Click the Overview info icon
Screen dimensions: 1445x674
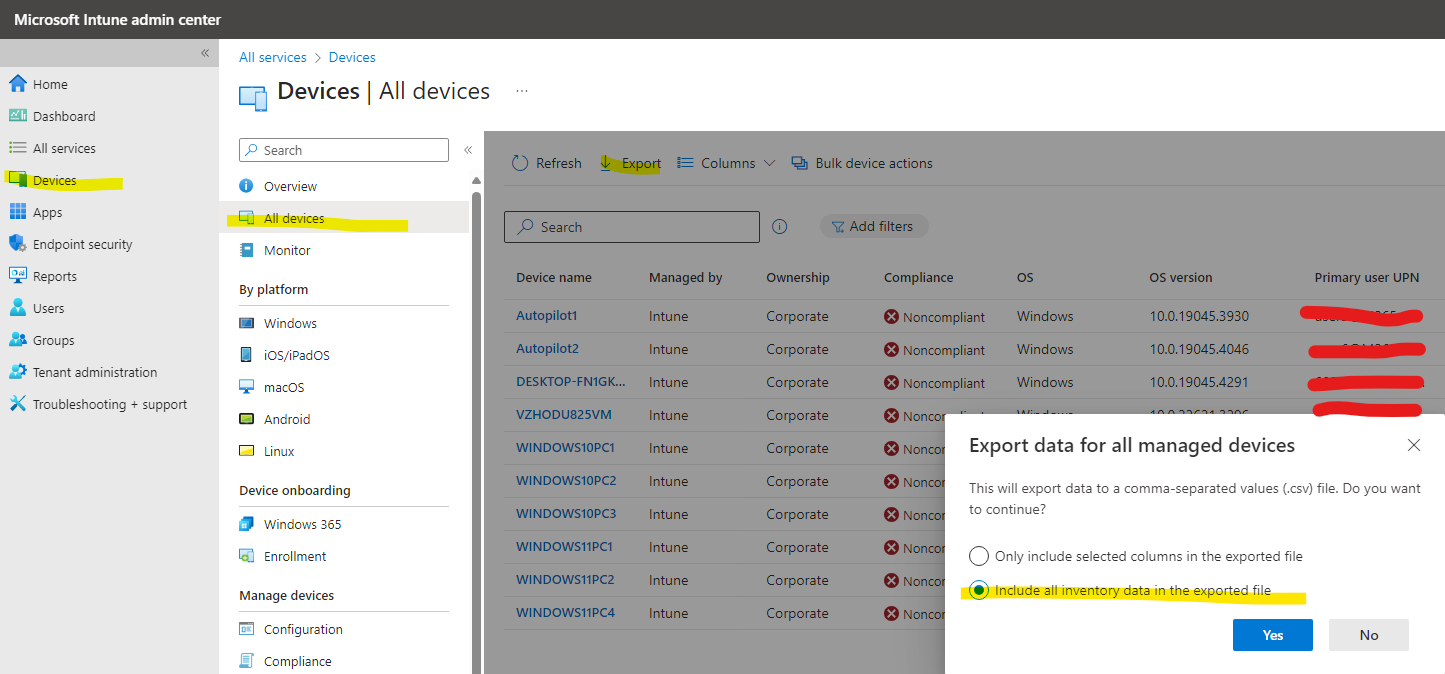(x=246, y=186)
